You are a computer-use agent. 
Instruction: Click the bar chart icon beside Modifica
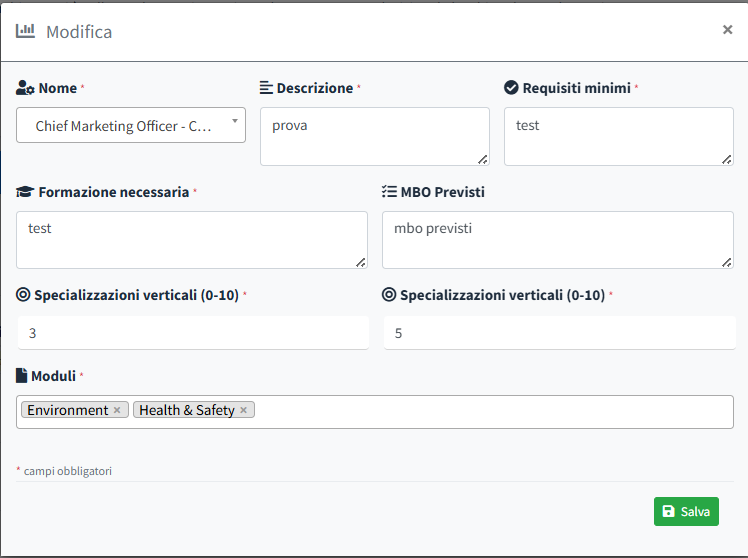pyautogui.click(x=26, y=31)
